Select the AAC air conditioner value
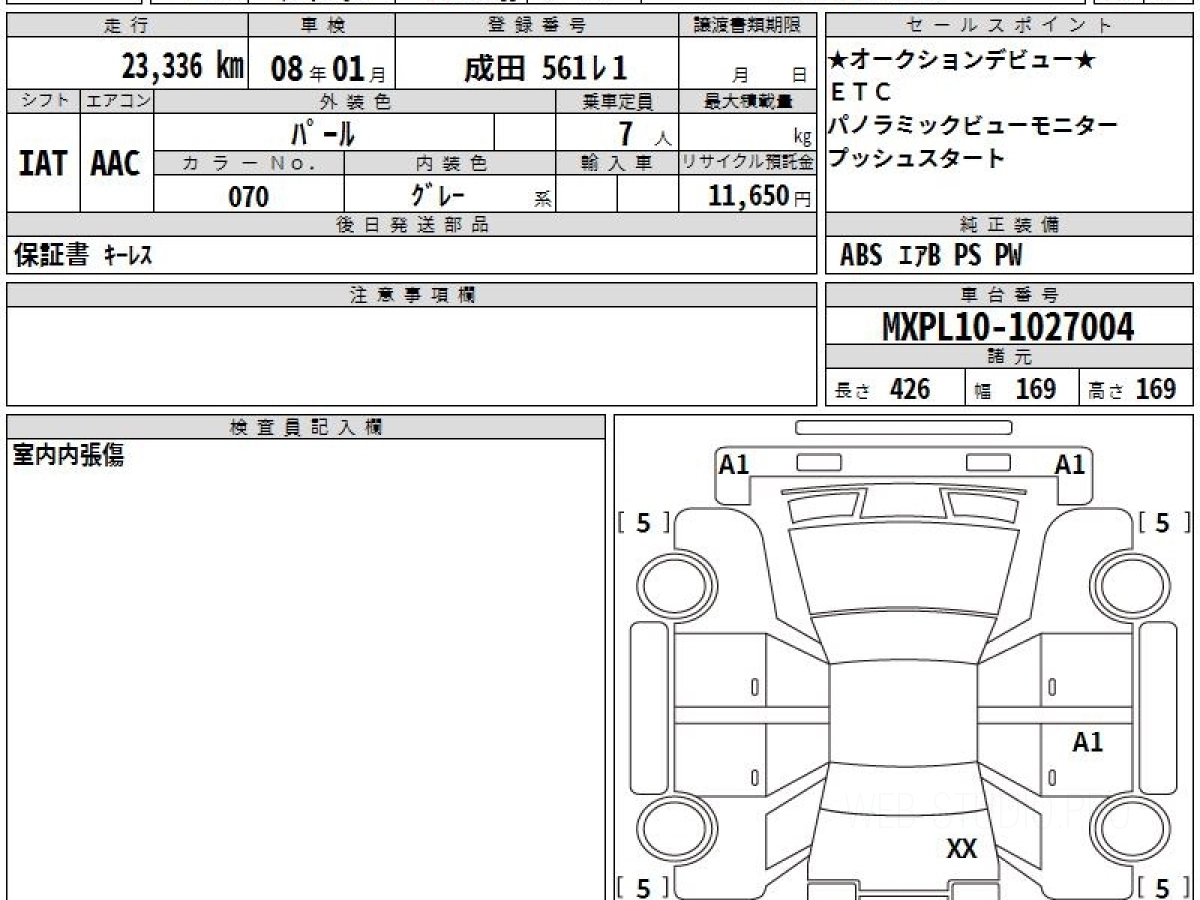 [116, 163]
